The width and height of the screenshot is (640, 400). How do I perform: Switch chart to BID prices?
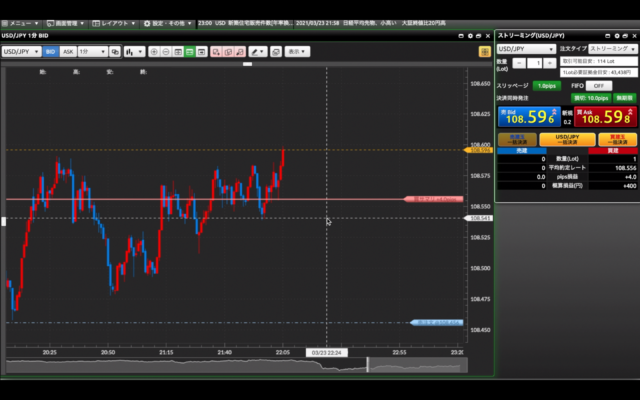(51, 52)
